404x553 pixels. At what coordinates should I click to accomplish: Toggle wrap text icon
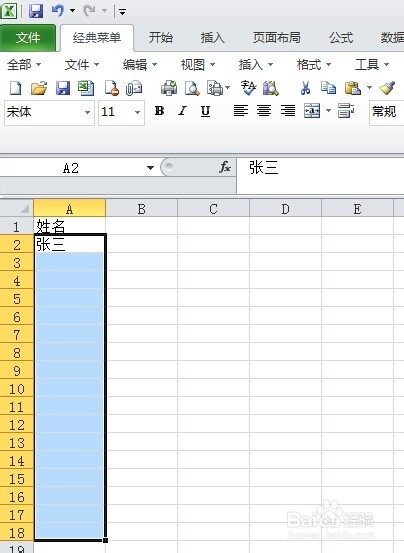tap(345, 111)
